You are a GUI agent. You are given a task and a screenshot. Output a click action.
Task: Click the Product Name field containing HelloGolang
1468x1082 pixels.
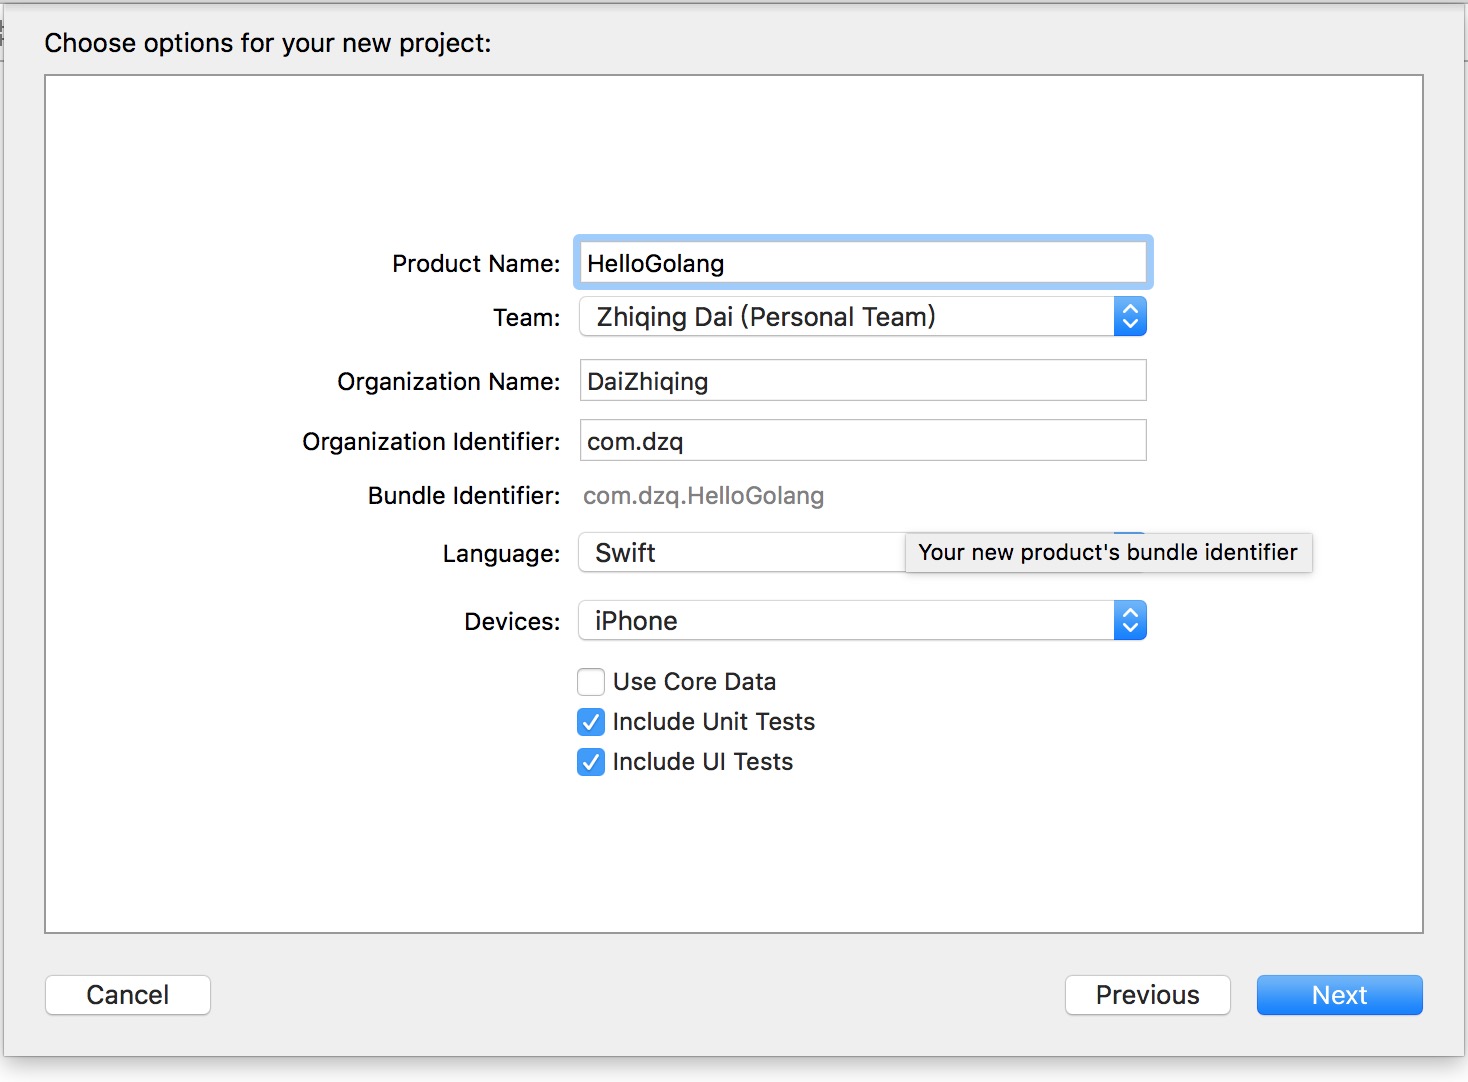(x=863, y=263)
